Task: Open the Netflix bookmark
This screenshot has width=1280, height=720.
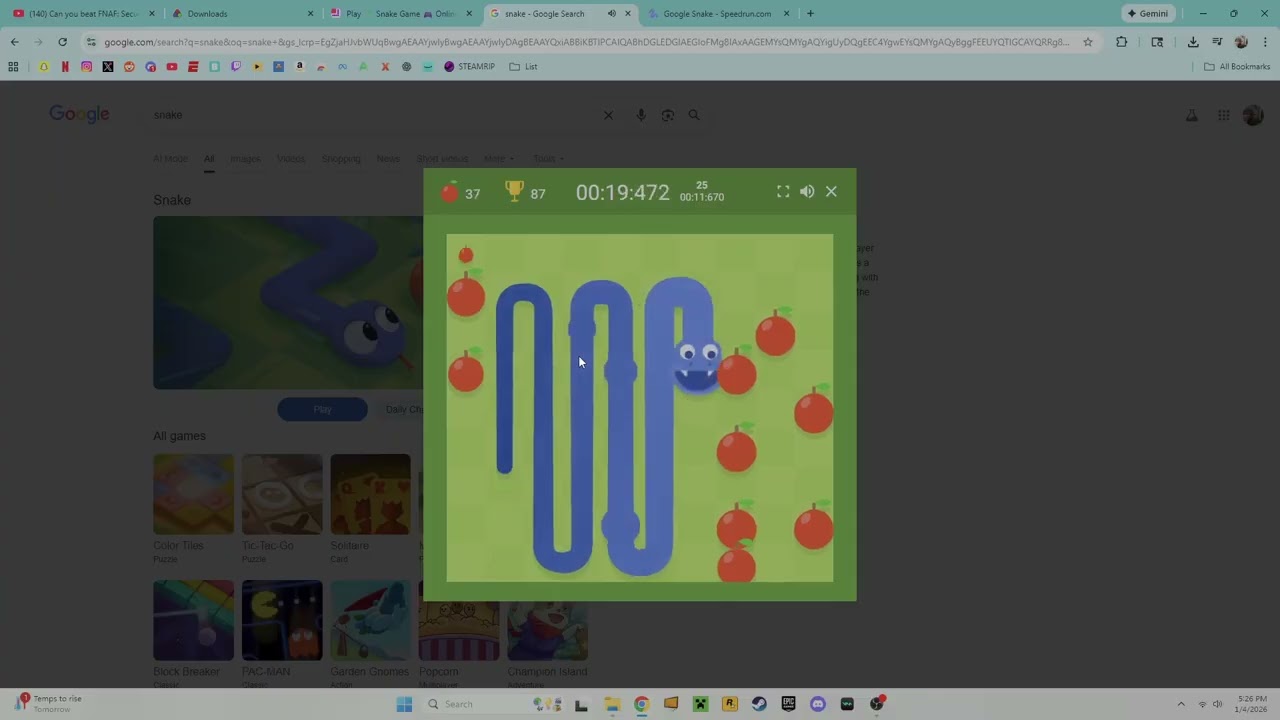Action: [65, 67]
